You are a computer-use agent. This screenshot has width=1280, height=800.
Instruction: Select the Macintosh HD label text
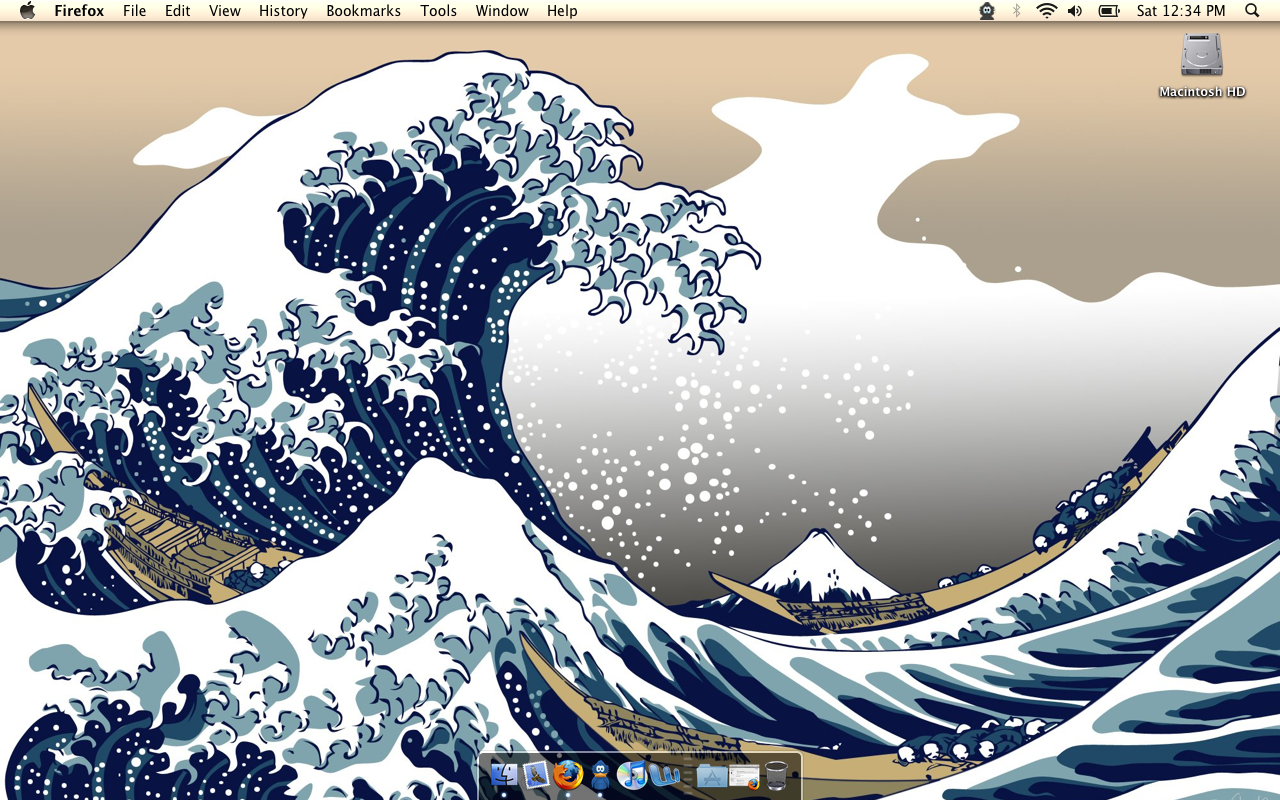(x=1202, y=92)
